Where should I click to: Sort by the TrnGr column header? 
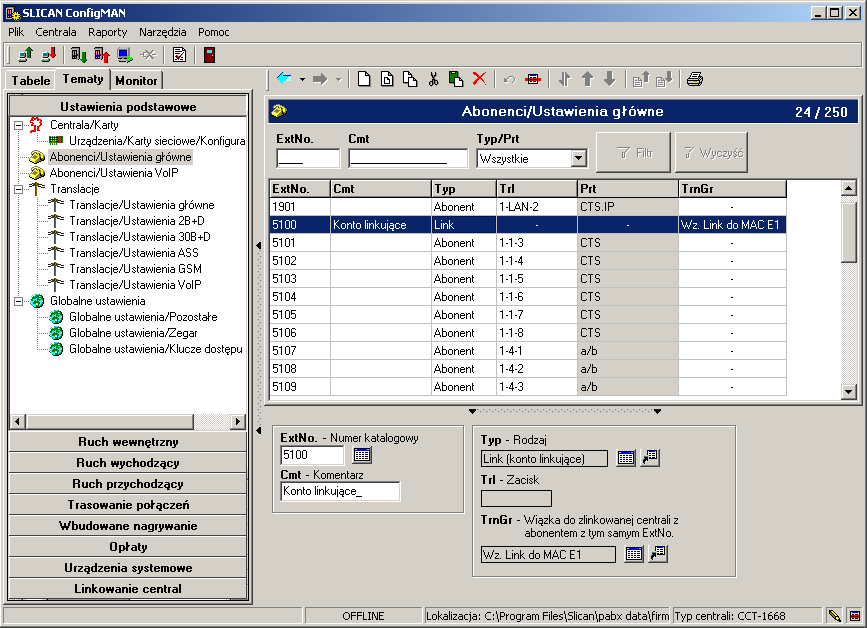click(732, 189)
